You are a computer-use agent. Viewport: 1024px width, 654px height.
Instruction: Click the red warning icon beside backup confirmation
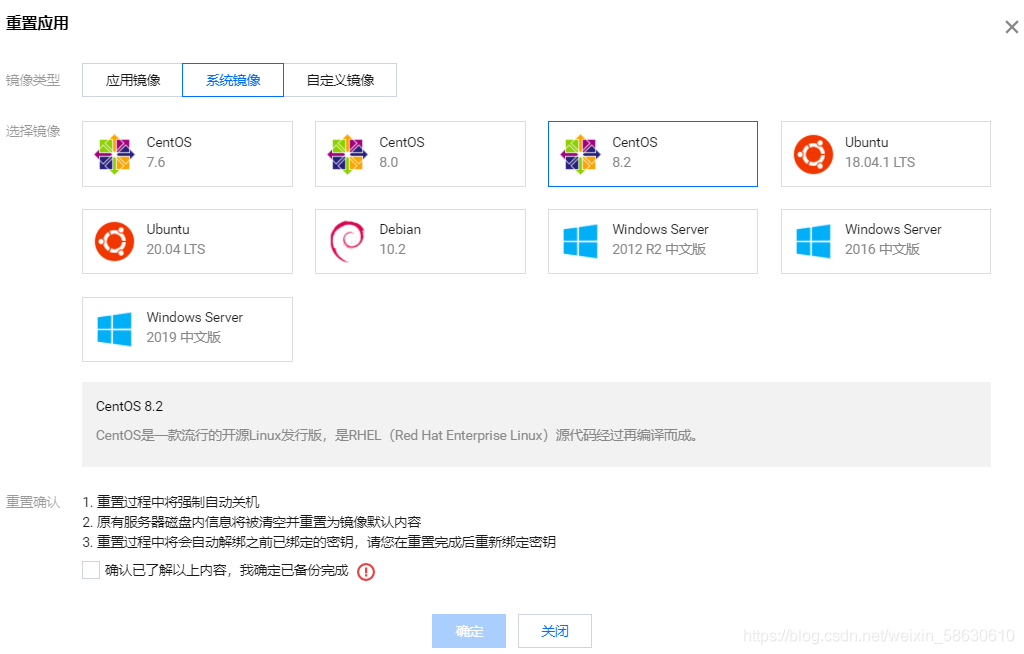[x=366, y=572]
